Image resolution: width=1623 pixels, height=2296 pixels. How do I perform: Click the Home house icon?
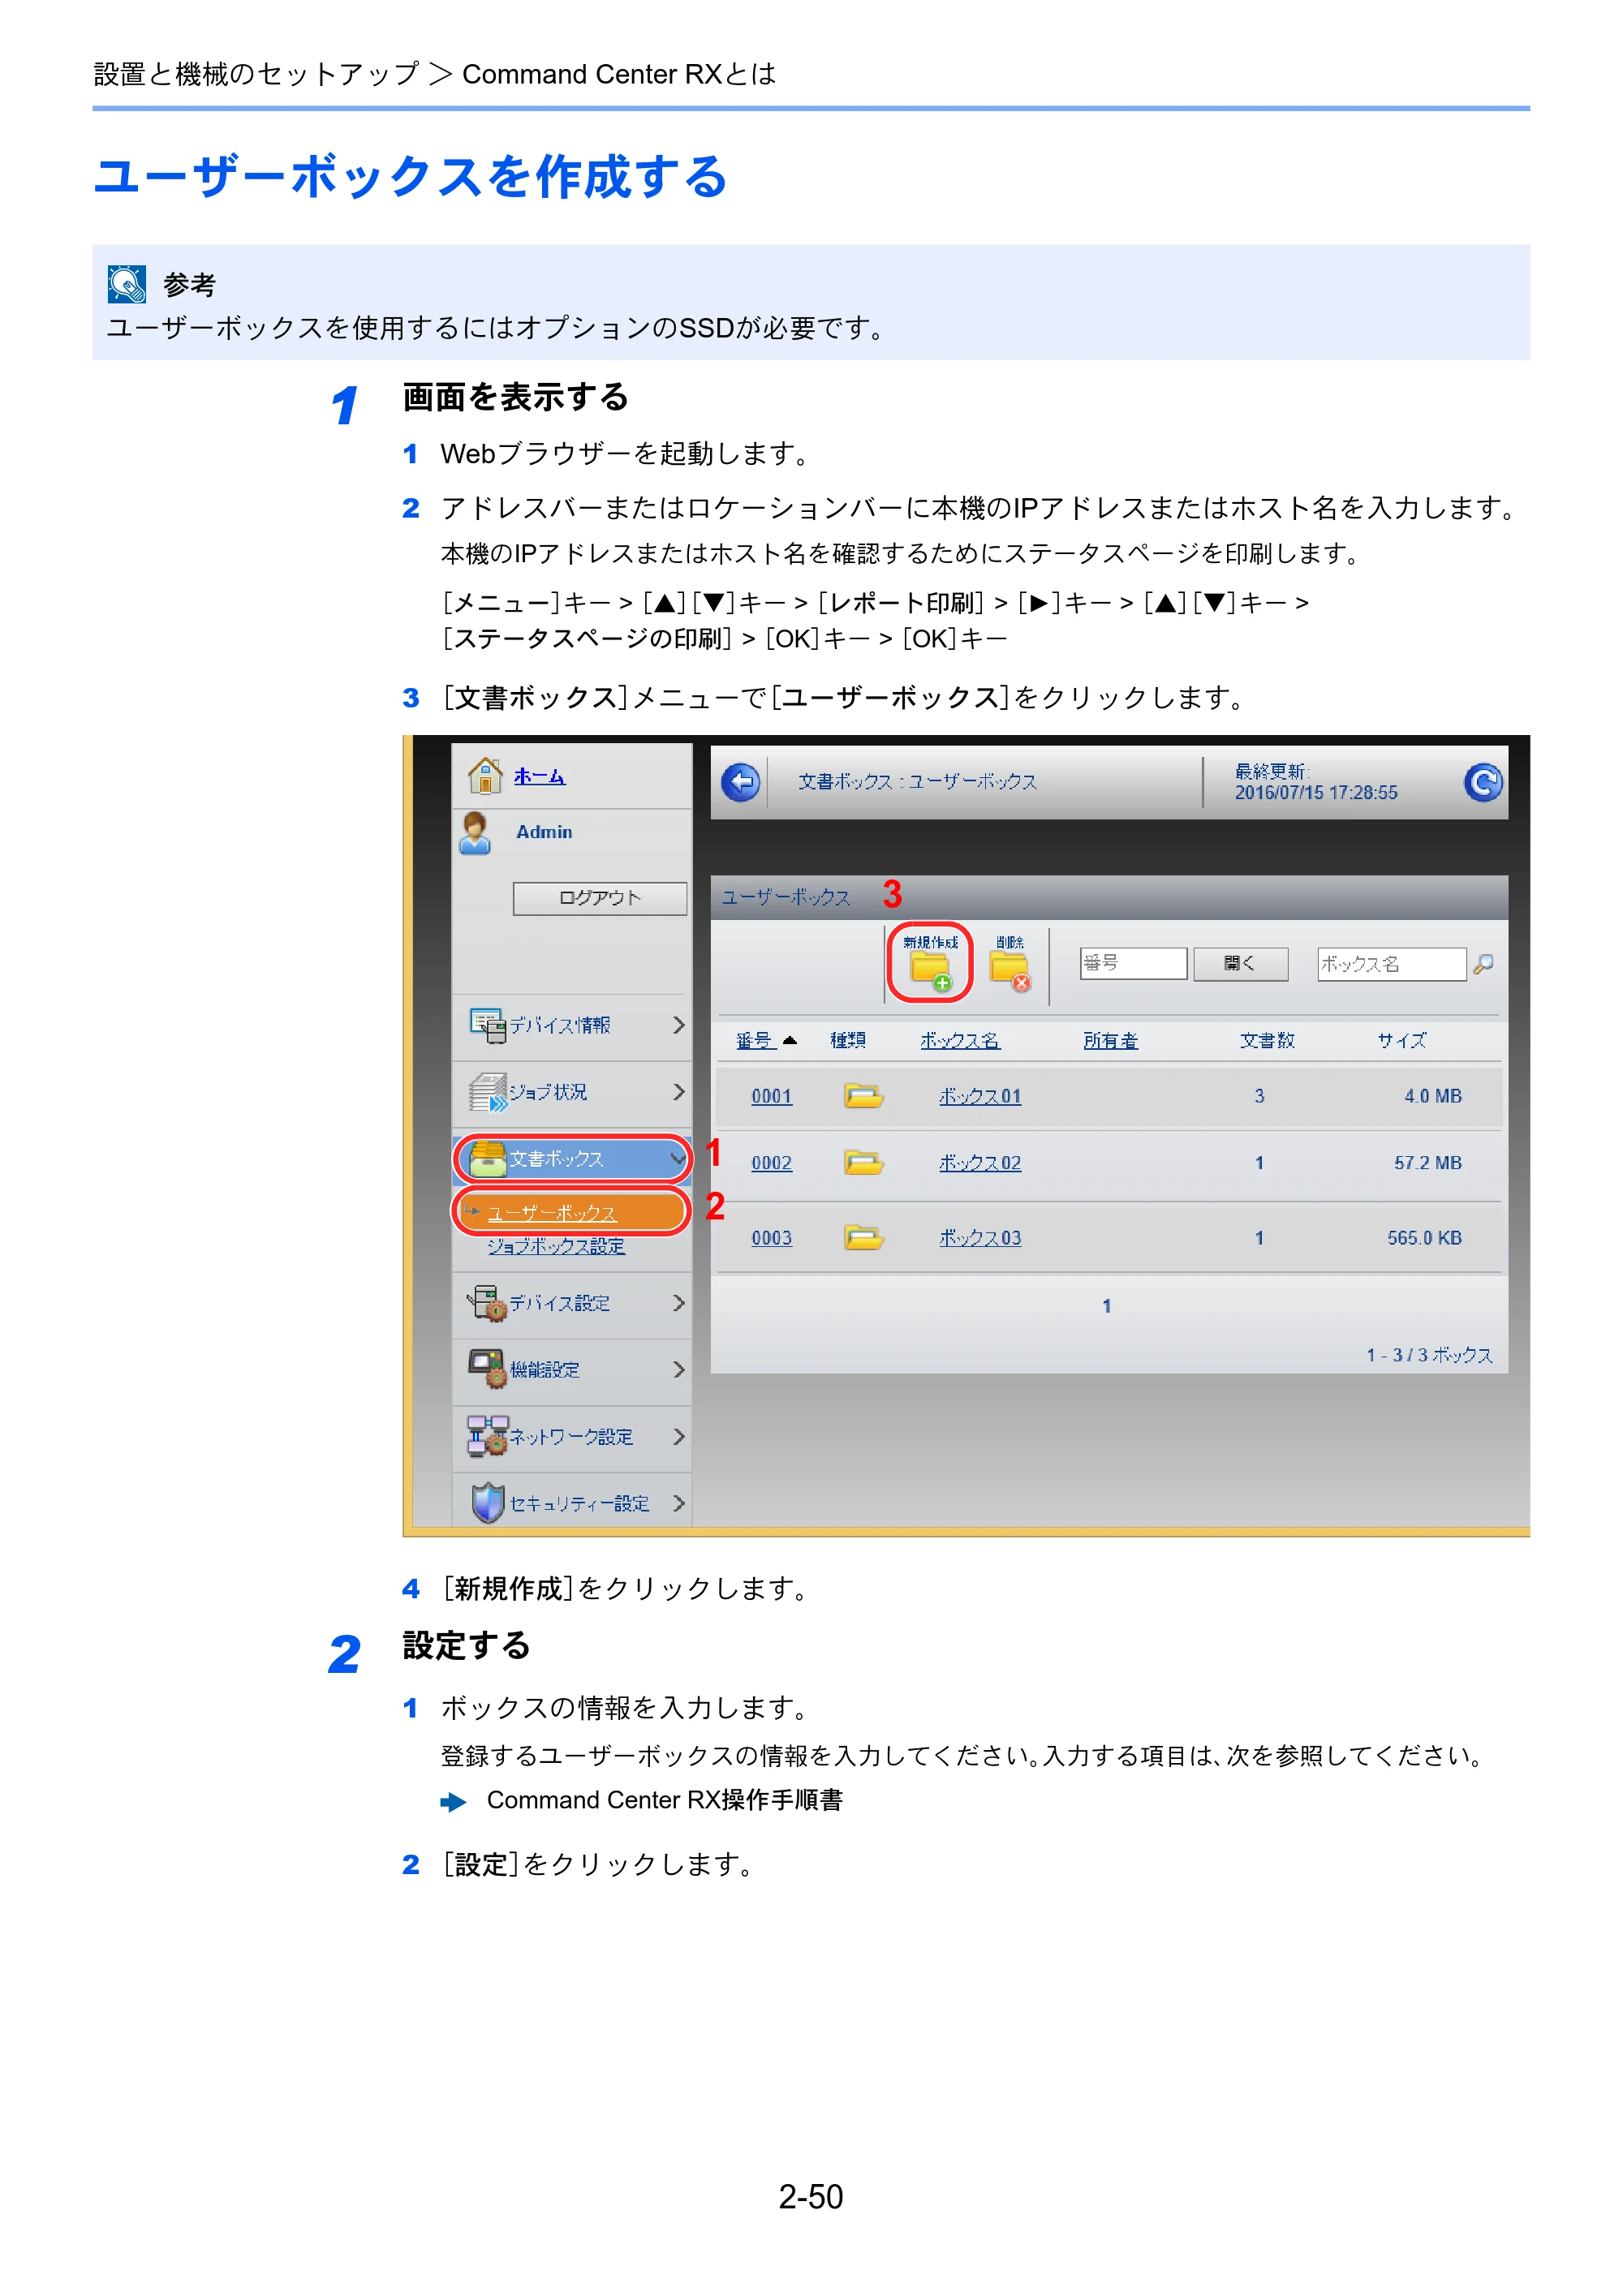click(485, 775)
